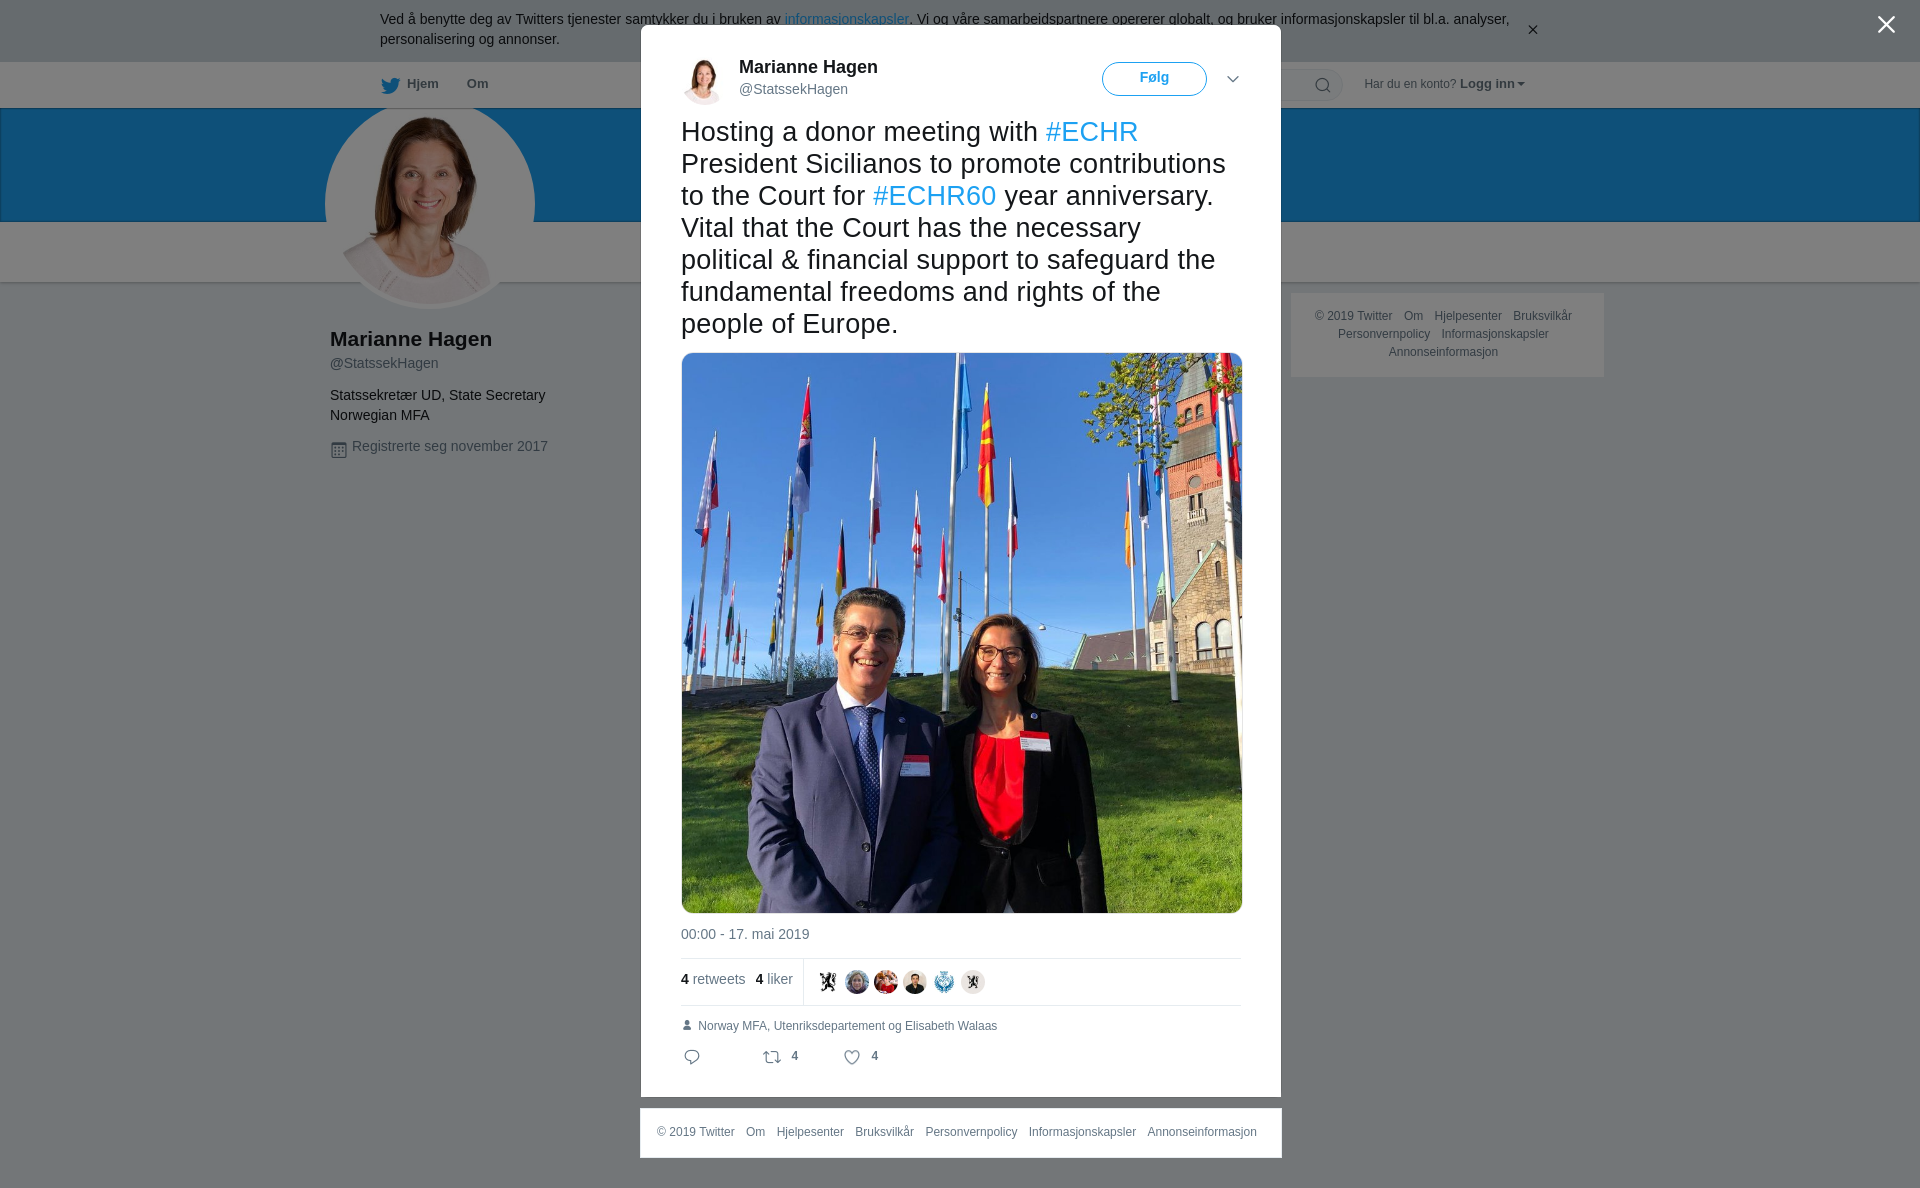Like the tweet with the heart icon
The height and width of the screenshot is (1188, 1920).
click(852, 1057)
